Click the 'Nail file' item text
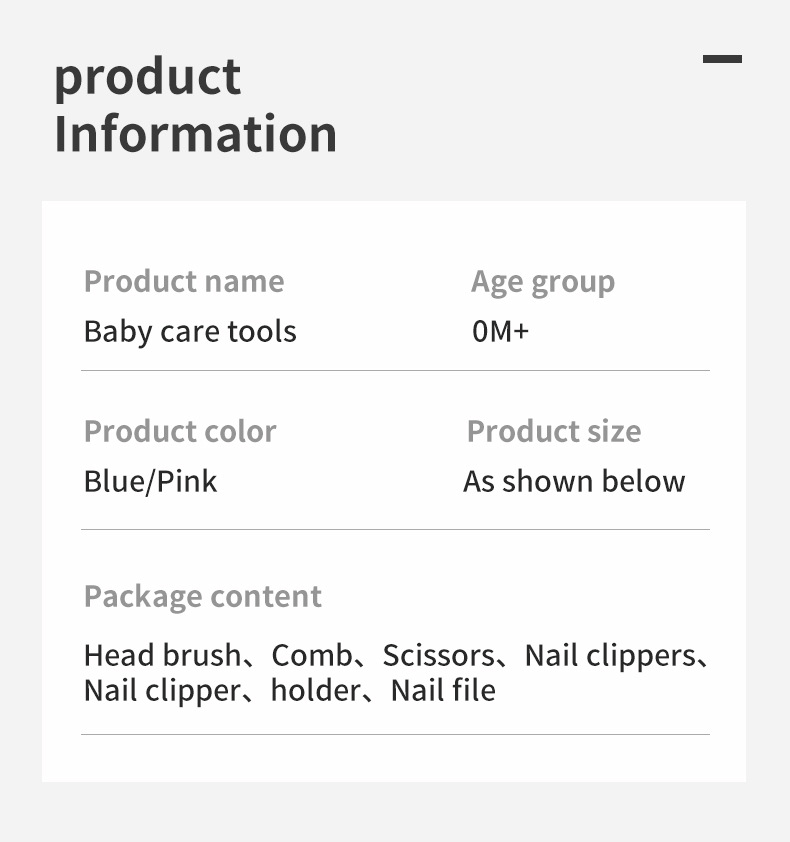The height and width of the screenshot is (842, 790). (x=443, y=690)
